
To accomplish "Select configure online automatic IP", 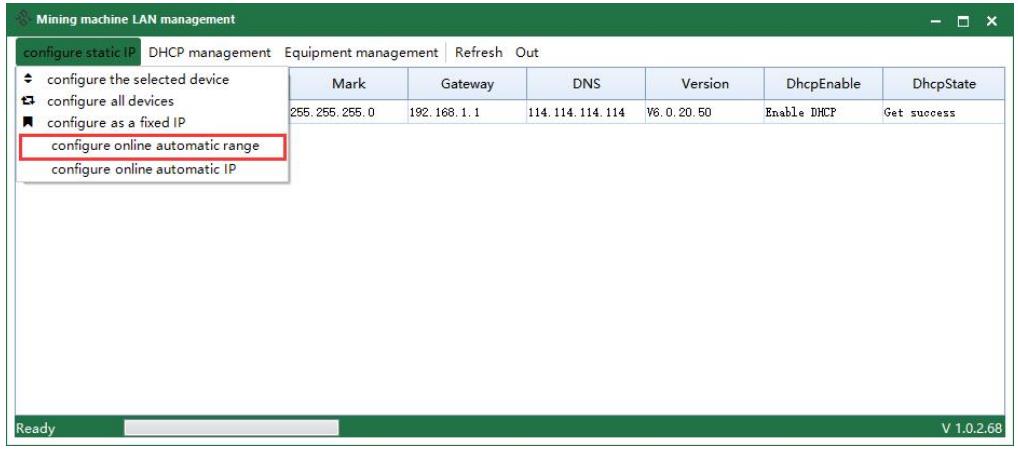I will (143, 168).
